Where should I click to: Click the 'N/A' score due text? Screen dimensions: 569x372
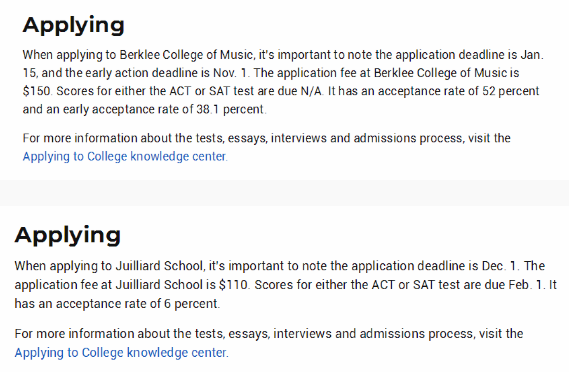(x=312, y=91)
